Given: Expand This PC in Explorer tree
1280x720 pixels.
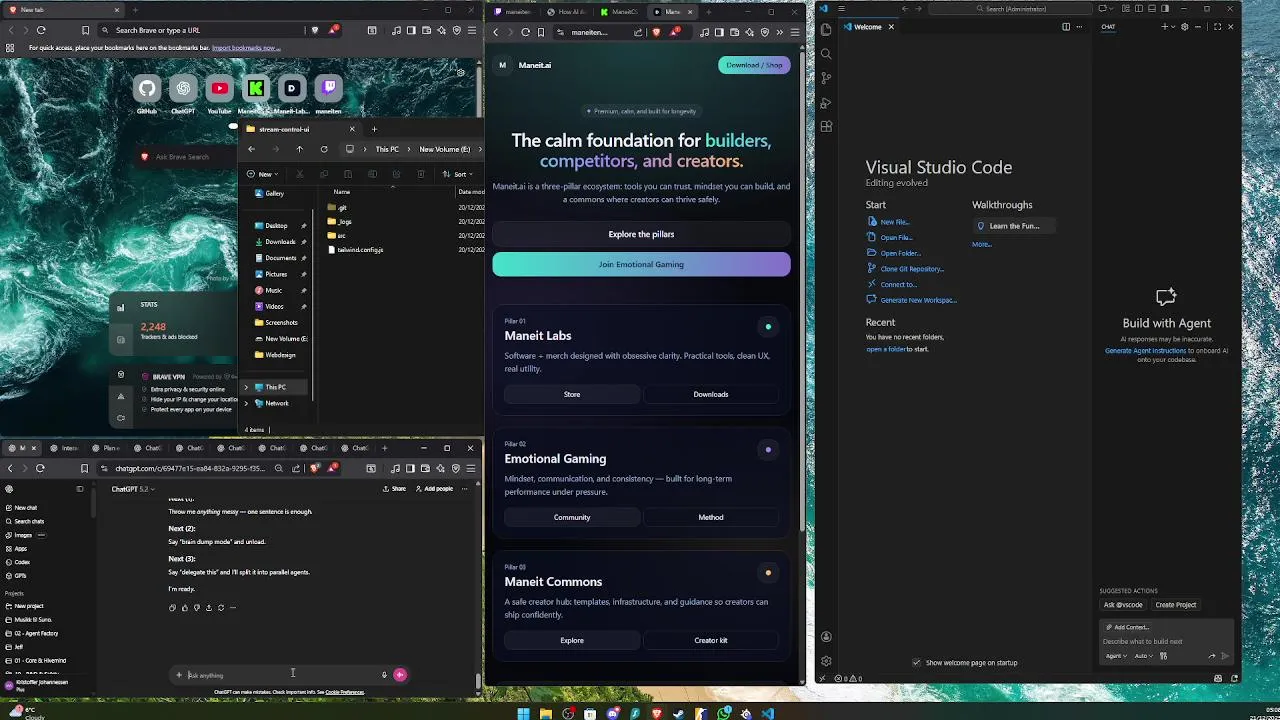Looking at the screenshot, I should coord(246,387).
